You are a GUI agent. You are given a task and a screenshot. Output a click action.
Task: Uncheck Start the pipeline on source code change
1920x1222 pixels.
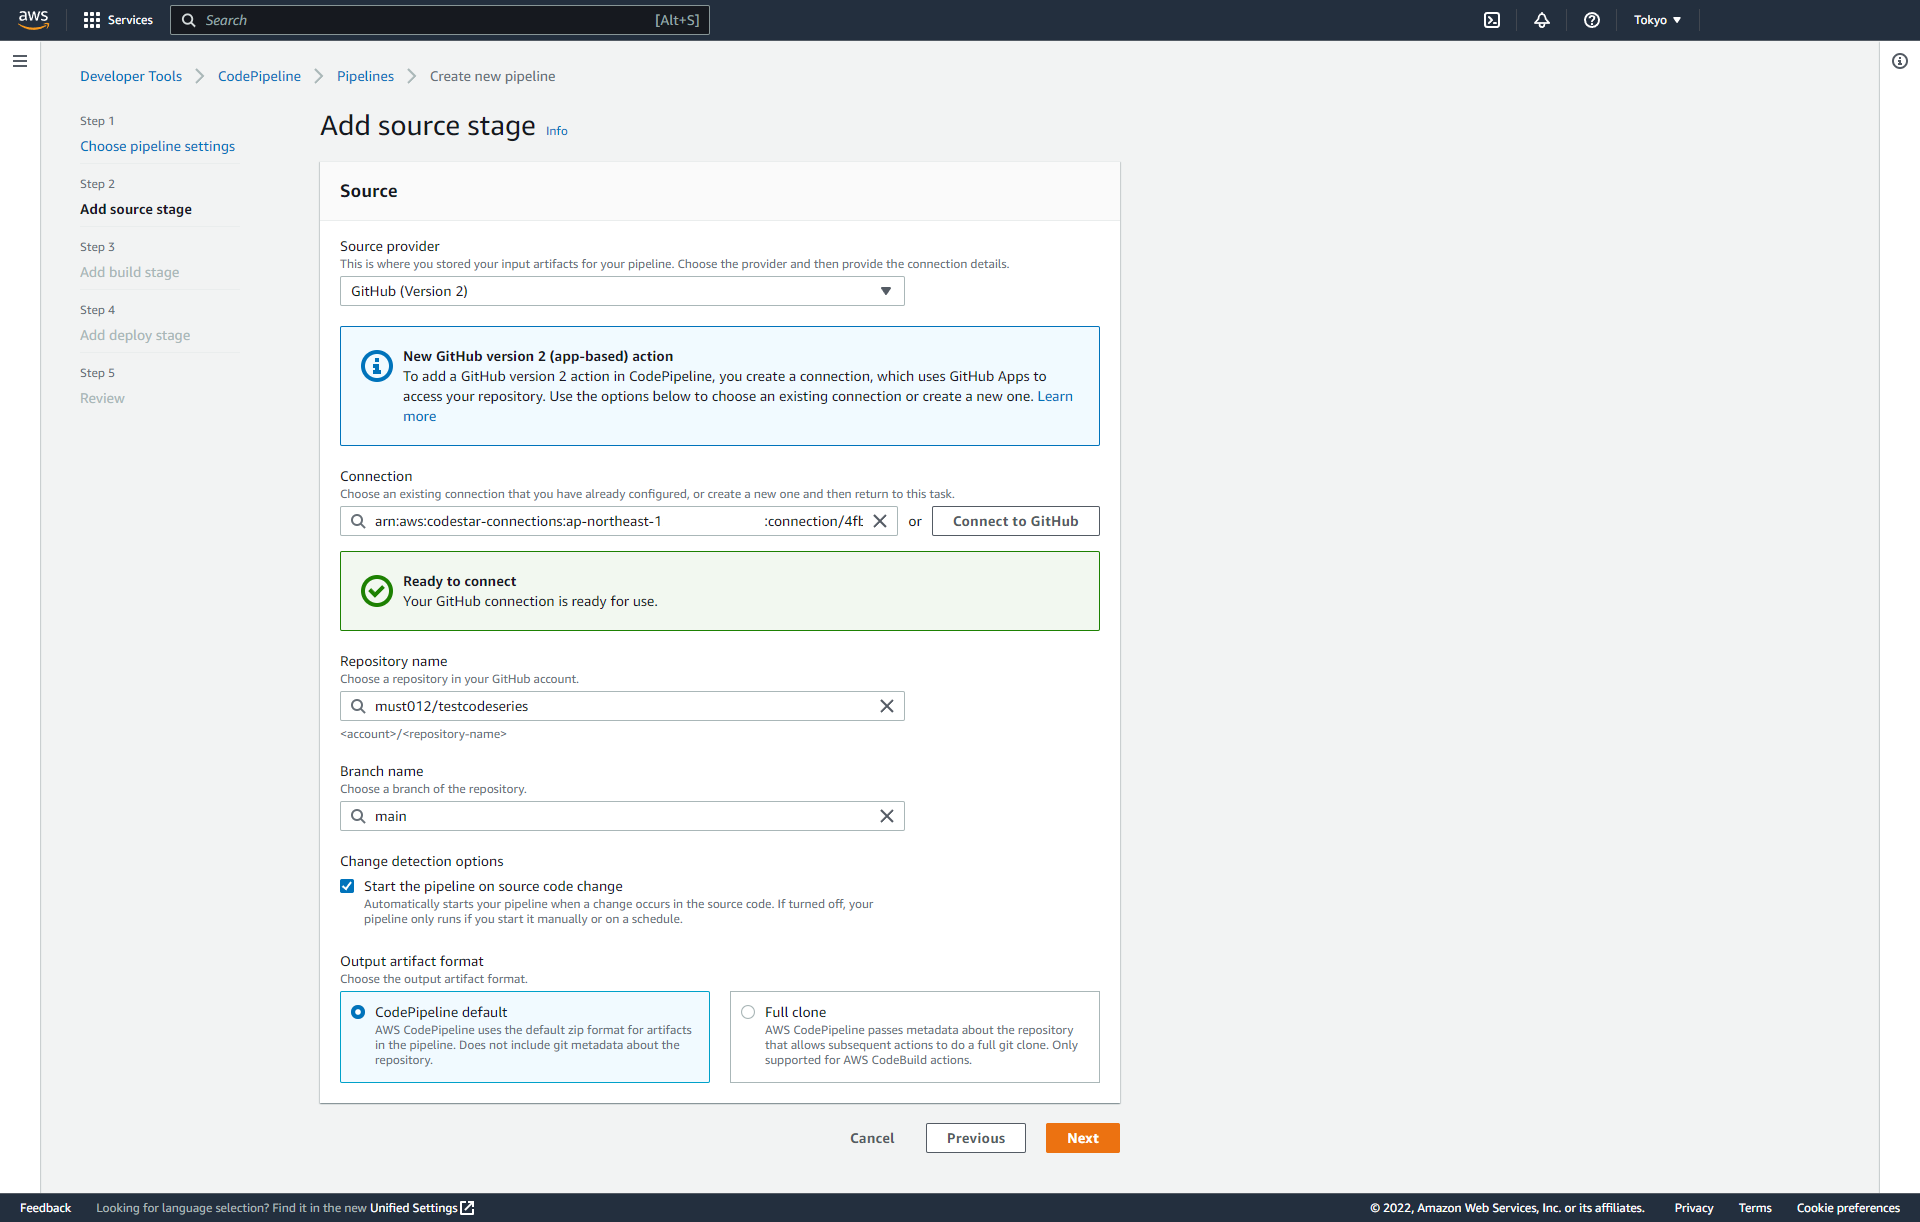pyautogui.click(x=347, y=886)
